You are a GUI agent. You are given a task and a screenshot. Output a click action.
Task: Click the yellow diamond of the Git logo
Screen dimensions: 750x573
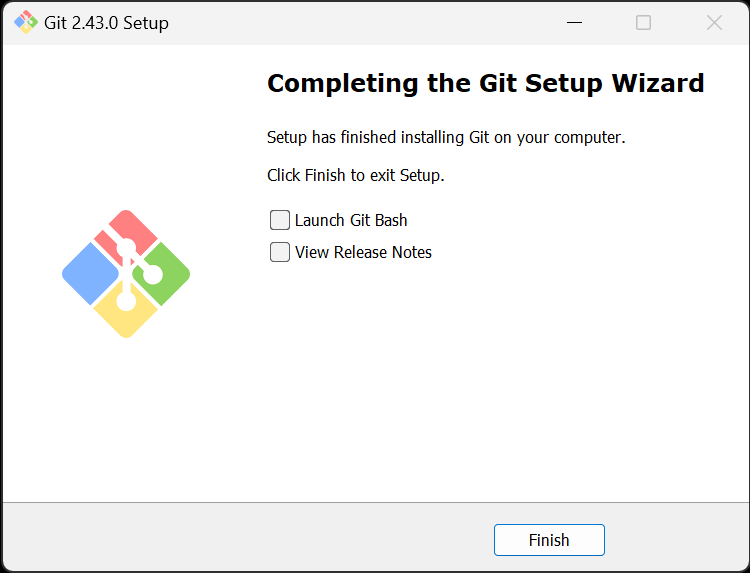pos(126,316)
